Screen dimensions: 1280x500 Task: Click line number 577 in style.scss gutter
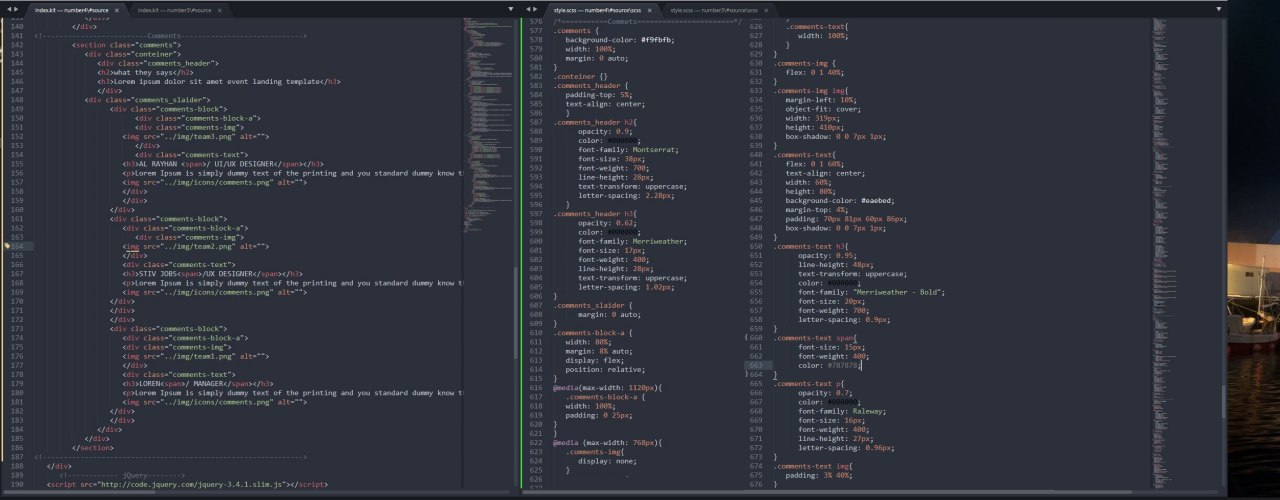pyautogui.click(x=537, y=30)
